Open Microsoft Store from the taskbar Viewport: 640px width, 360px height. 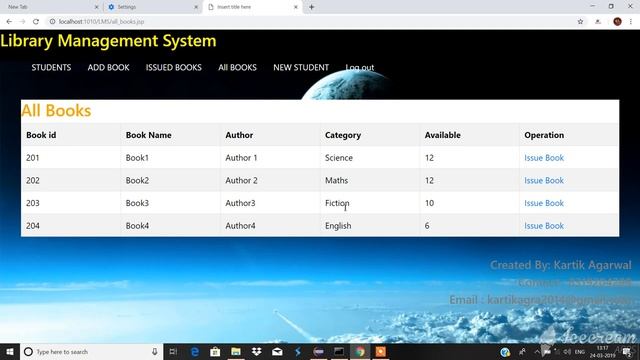(215, 352)
